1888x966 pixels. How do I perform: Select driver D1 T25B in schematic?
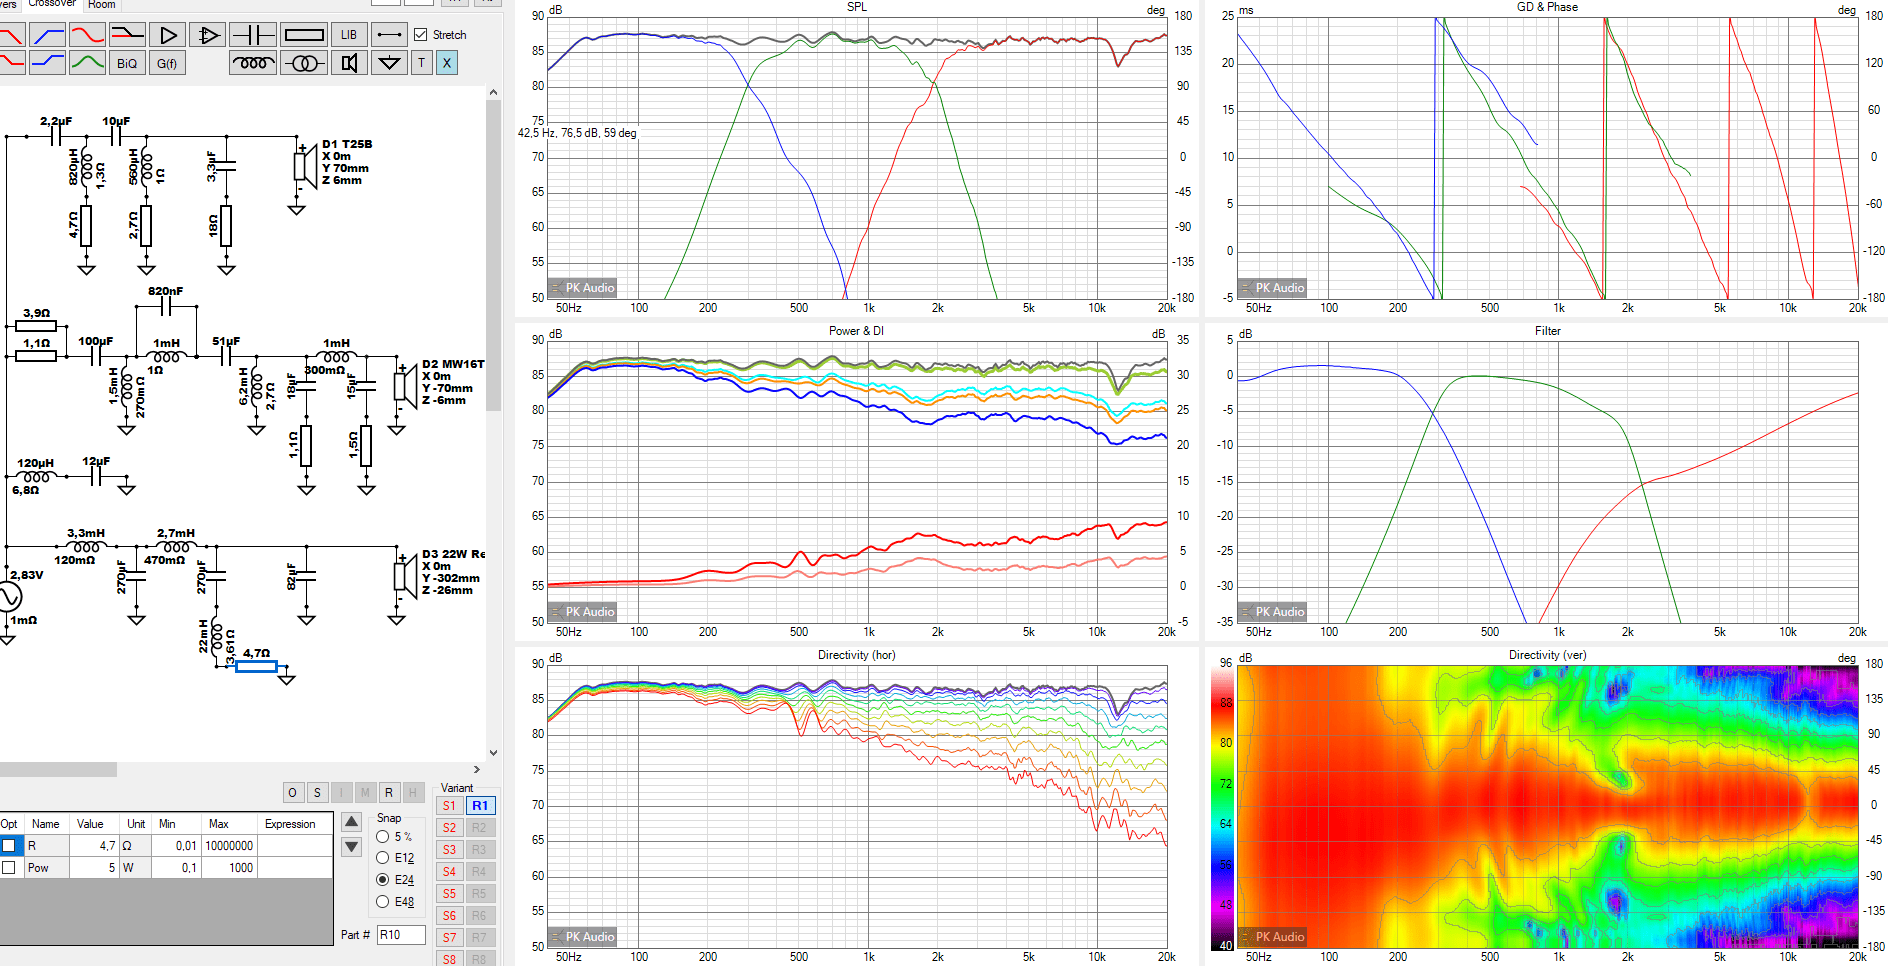[304, 165]
